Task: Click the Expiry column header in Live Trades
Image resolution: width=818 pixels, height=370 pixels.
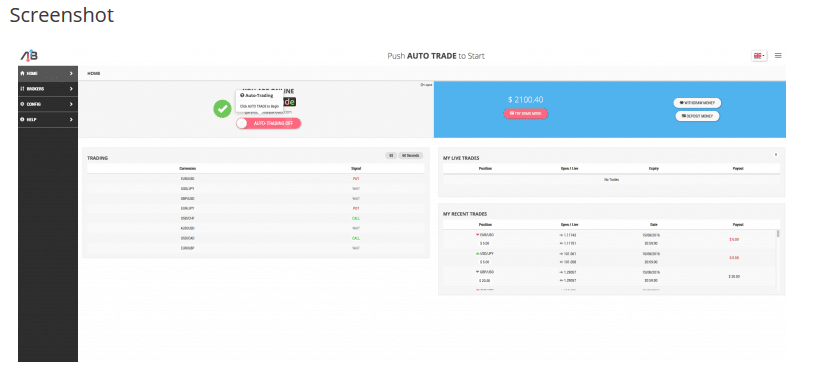Action: point(653,169)
